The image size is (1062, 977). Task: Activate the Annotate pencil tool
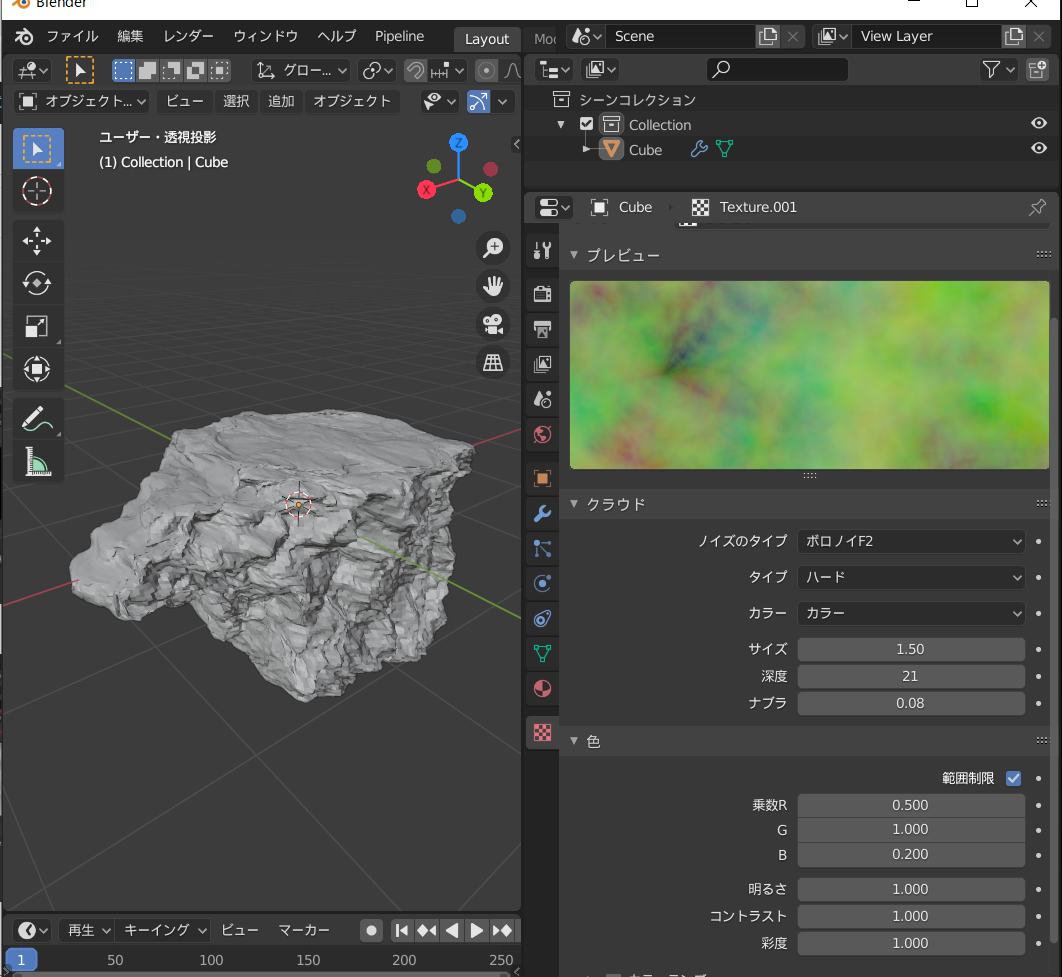tap(37, 417)
